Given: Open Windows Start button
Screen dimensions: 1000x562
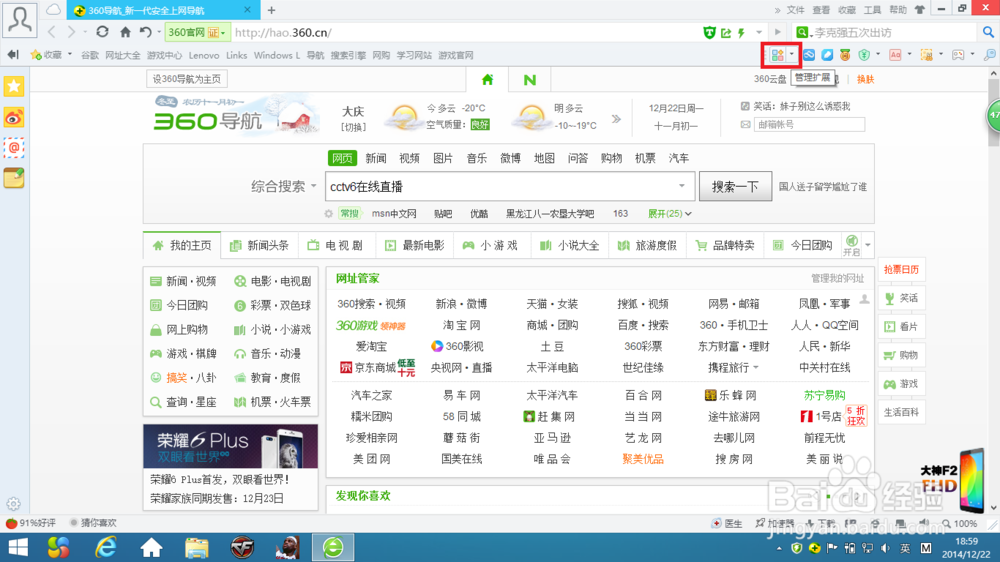Looking at the screenshot, I should (x=18, y=547).
